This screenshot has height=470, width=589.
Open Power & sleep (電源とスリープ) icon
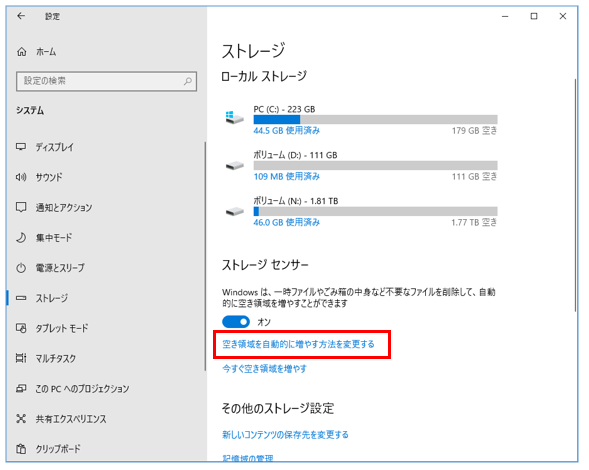click(x=21, y=268)
